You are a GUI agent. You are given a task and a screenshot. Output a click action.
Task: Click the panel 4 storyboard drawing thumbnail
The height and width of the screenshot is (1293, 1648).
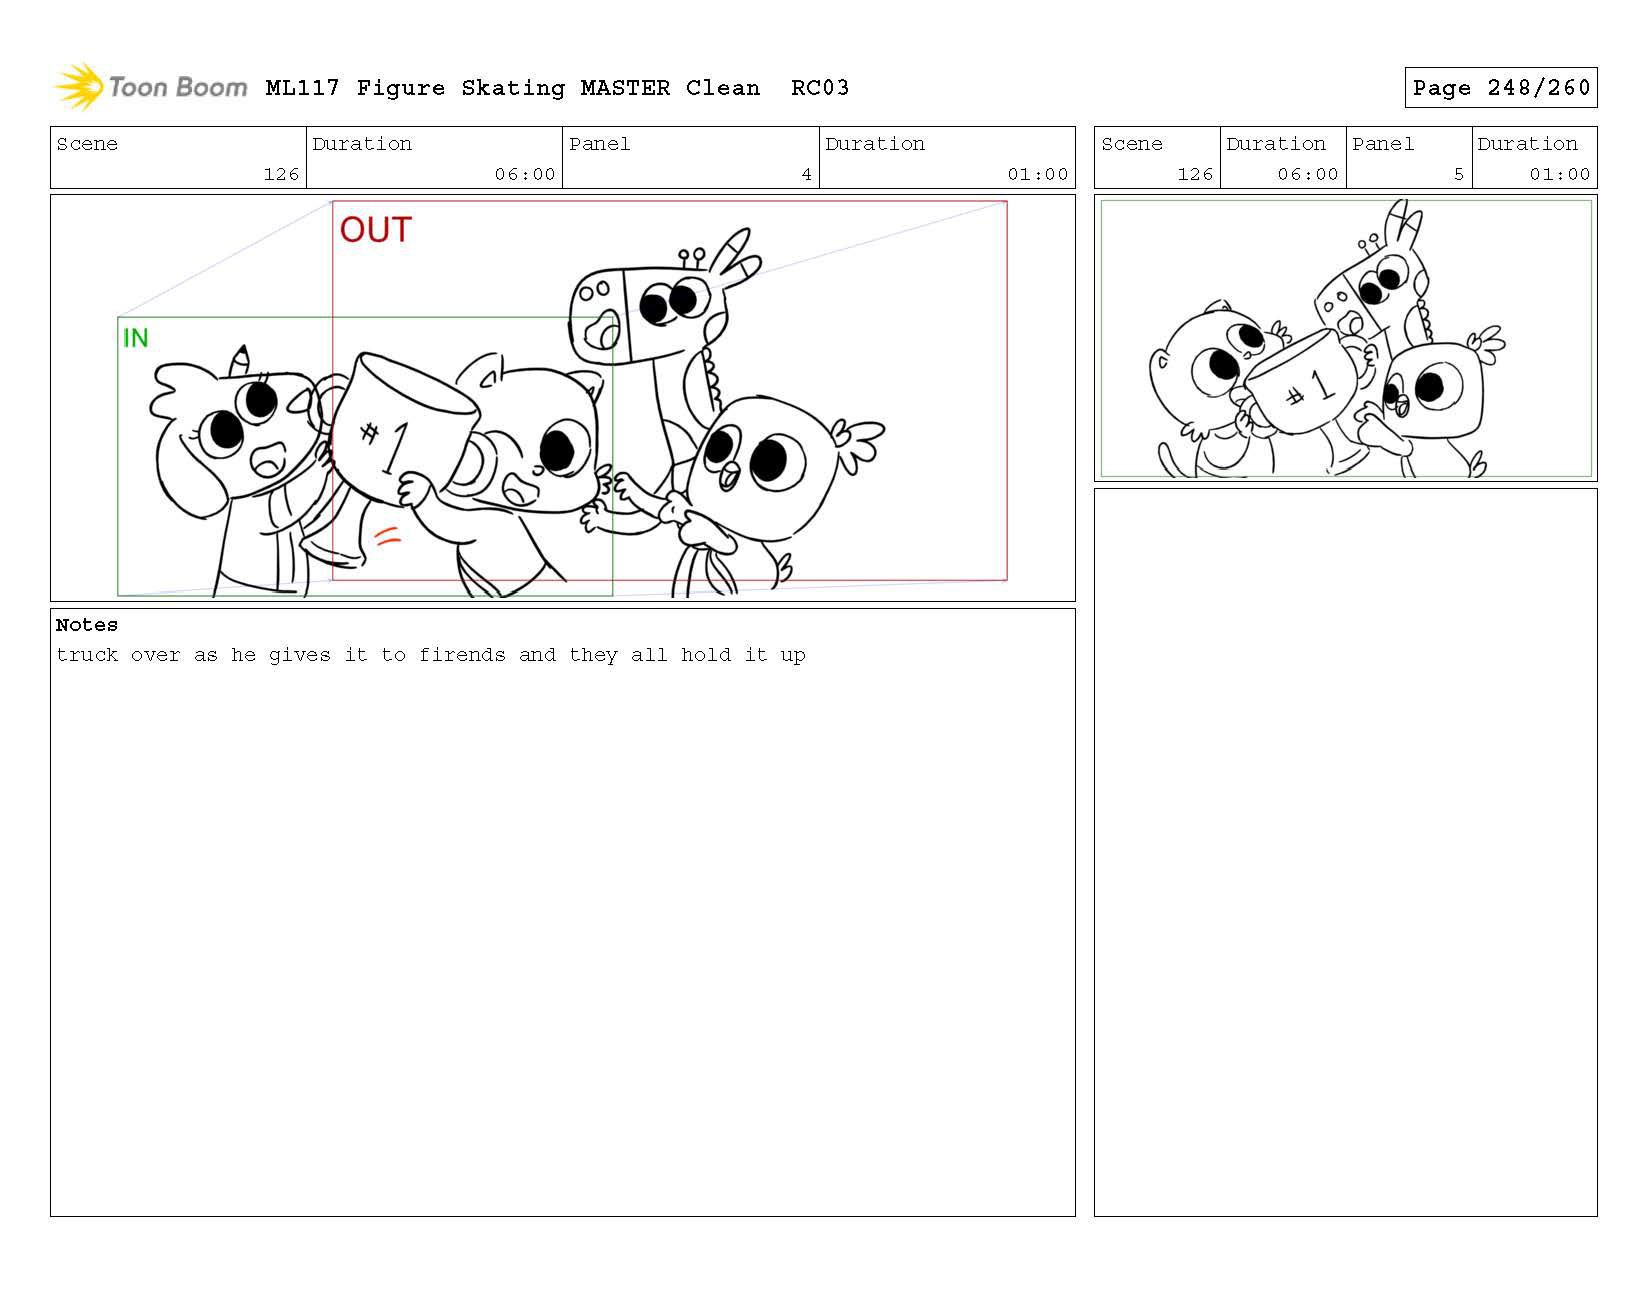[x=563, y=398]
